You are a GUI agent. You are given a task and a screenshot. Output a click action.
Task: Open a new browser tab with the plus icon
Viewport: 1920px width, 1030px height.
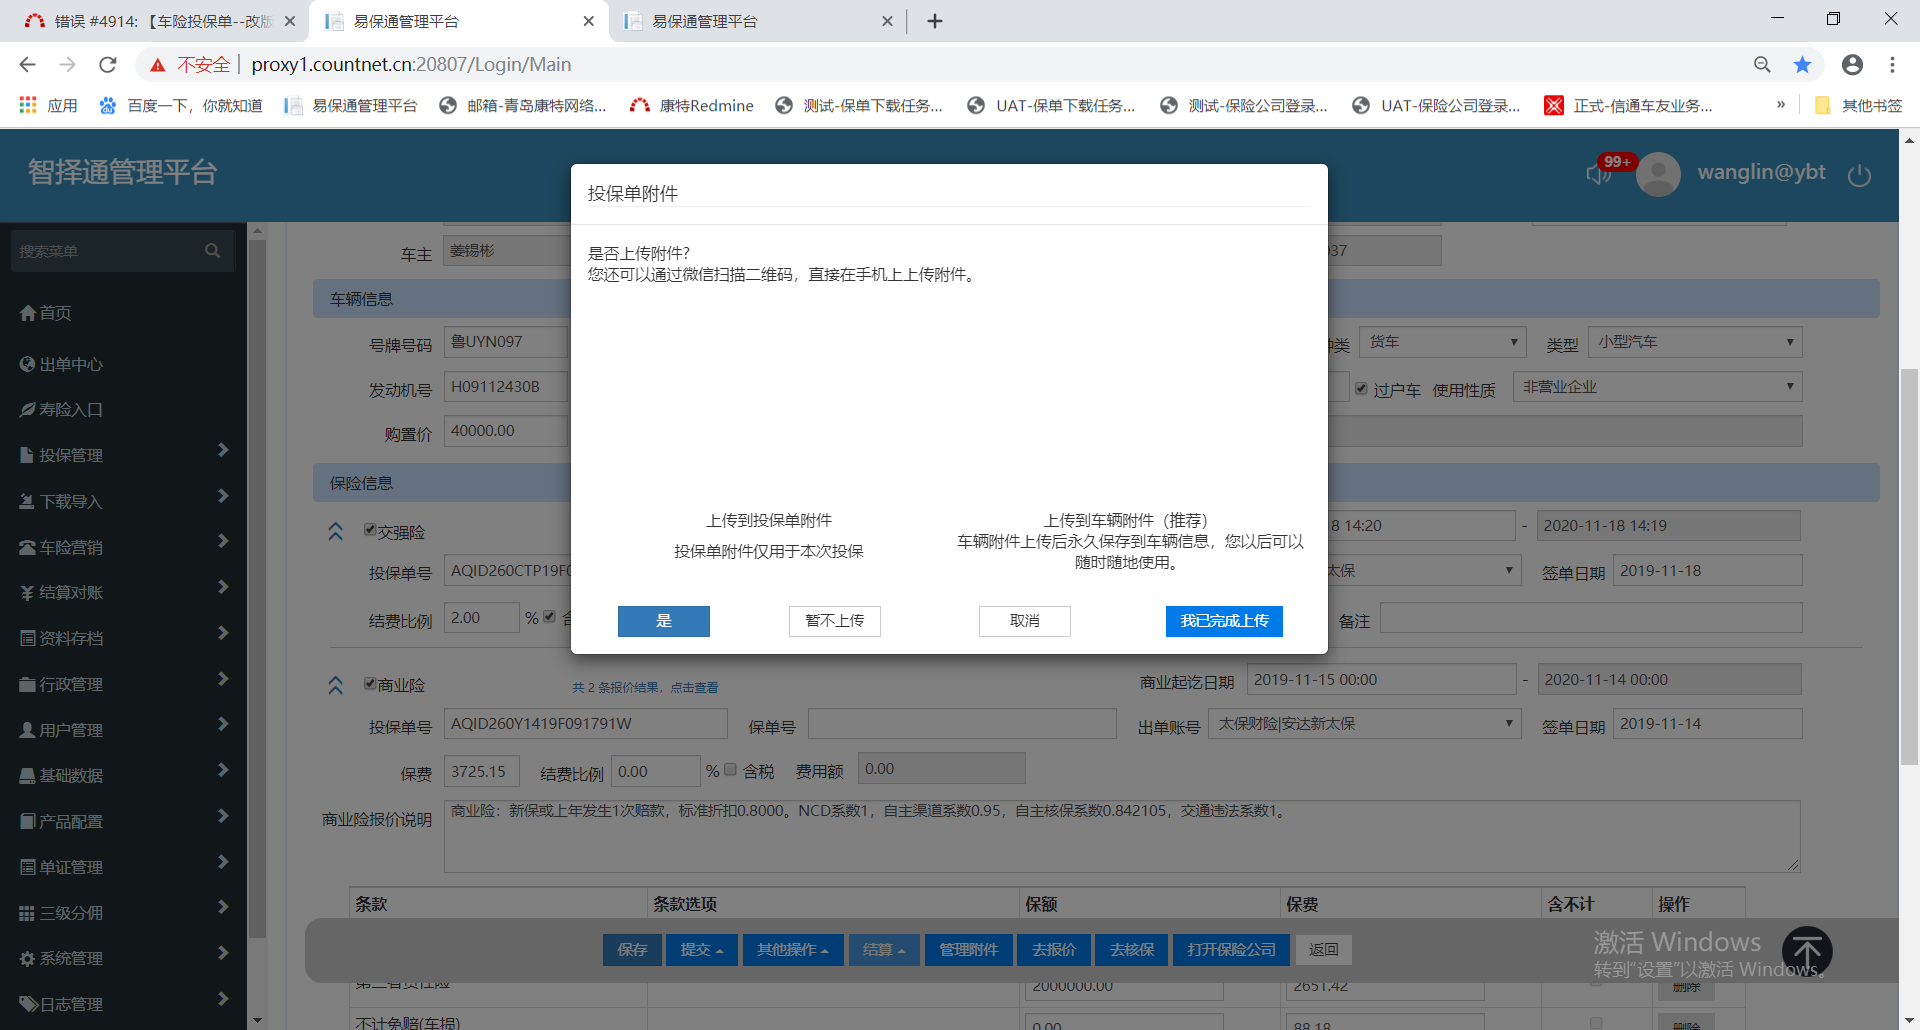coord(935,21)
